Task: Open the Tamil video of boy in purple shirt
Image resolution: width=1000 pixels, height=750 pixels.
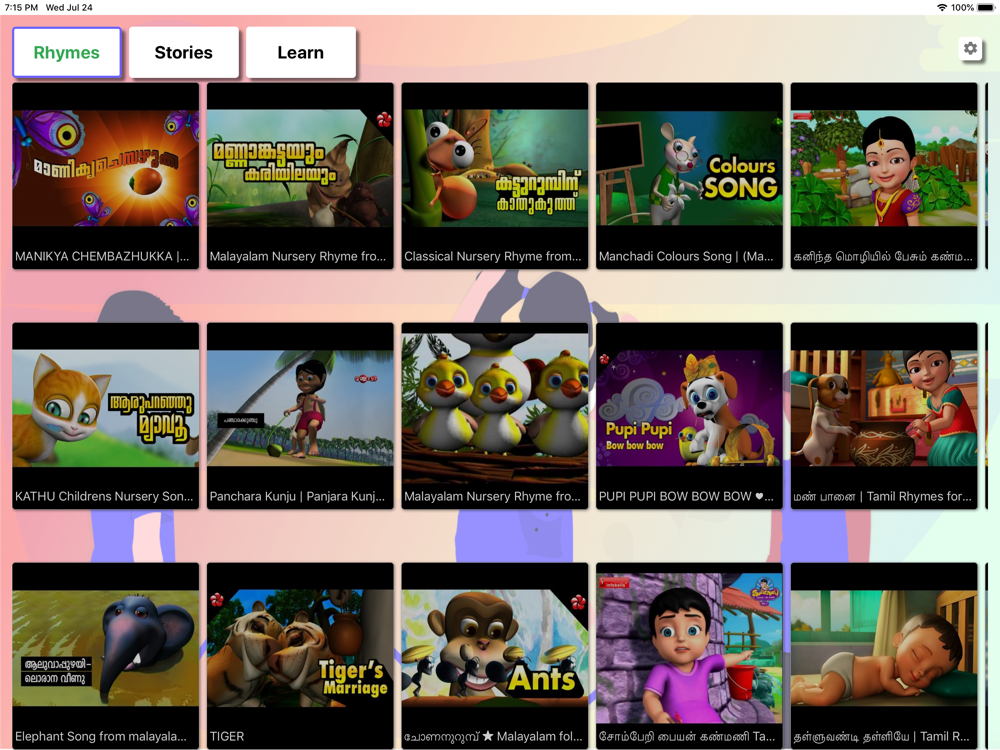Action: pyautogui.click(x=689, y=656)
